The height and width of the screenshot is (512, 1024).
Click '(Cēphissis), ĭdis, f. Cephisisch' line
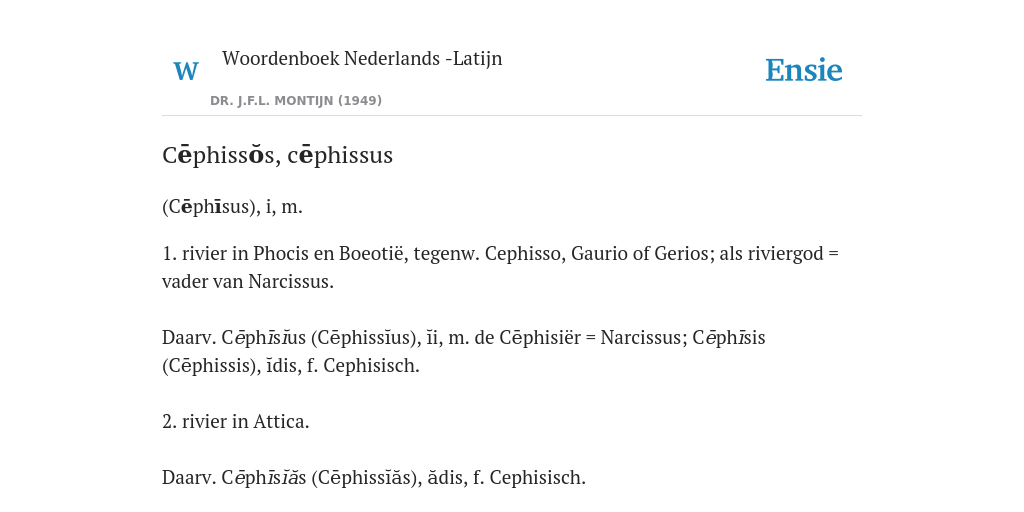click(291, 366)
